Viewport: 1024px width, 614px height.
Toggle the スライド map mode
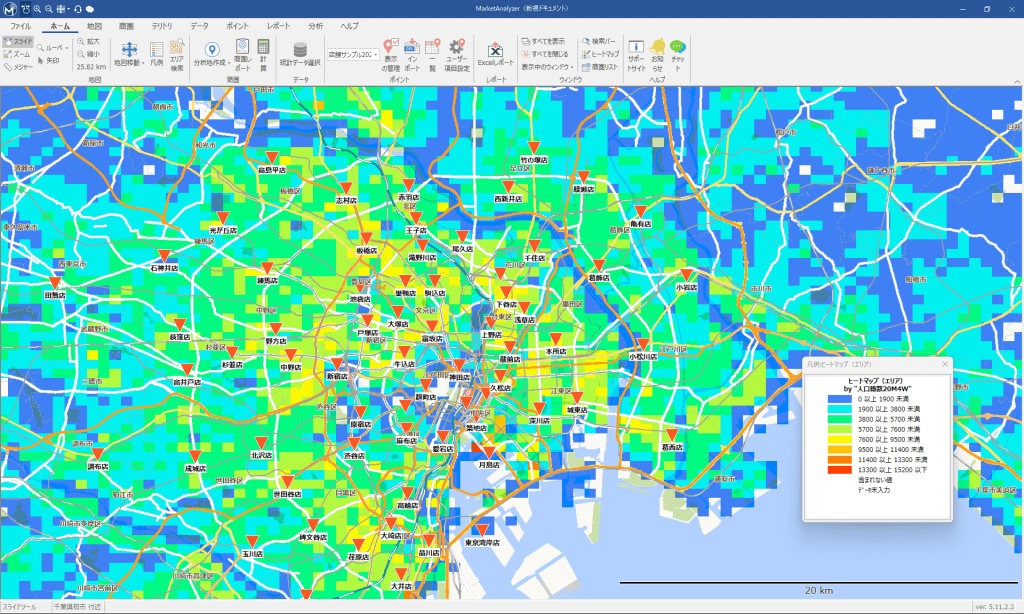(18, 41)
